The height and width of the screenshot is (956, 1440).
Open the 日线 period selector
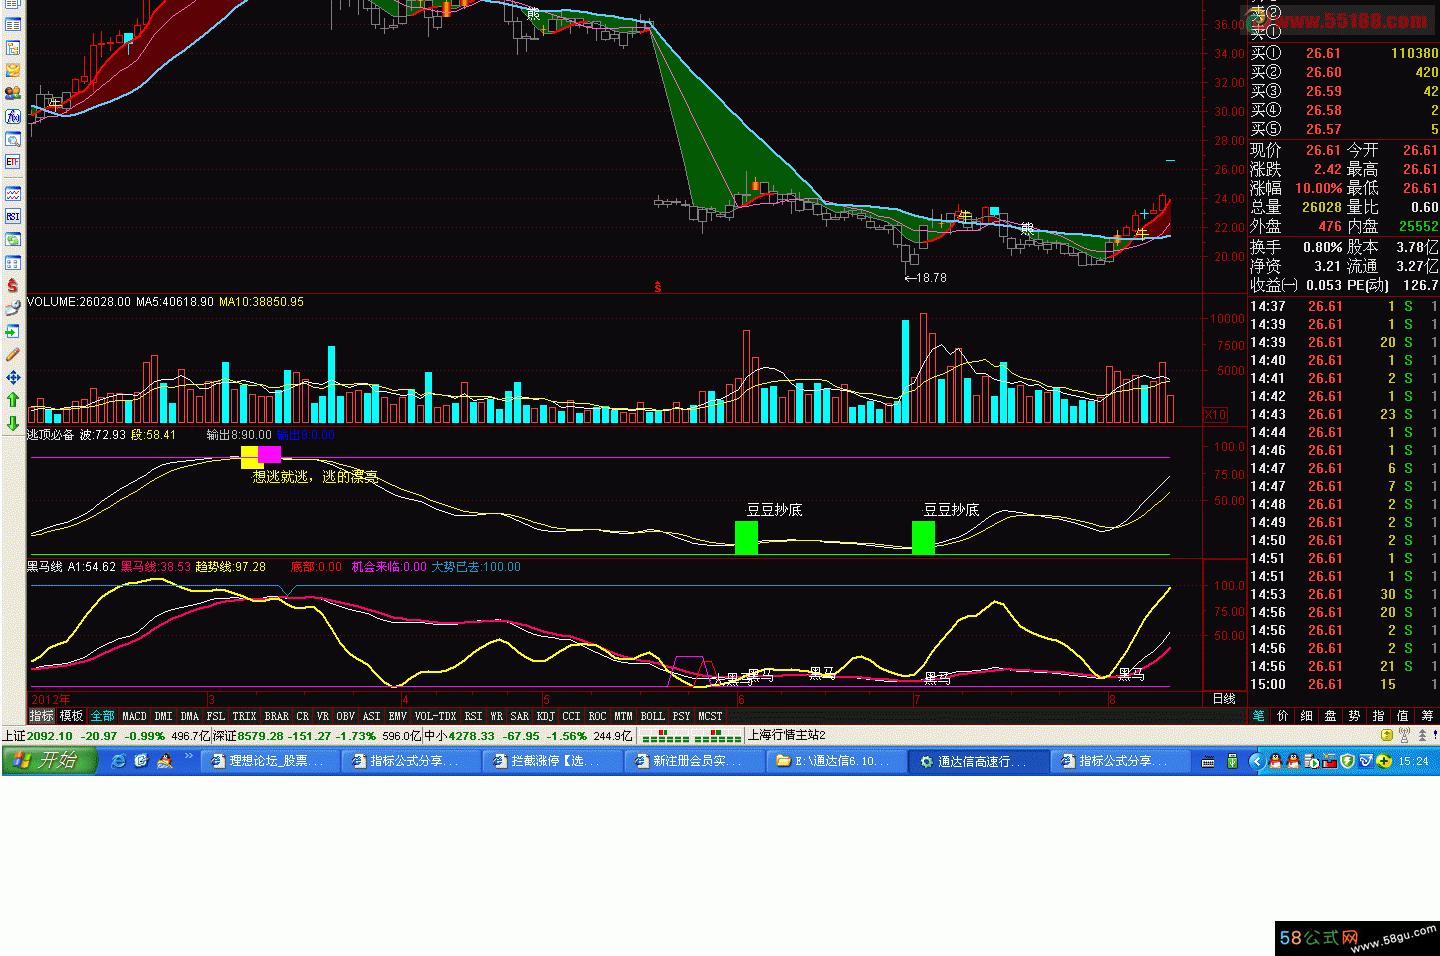[1224, 699]
